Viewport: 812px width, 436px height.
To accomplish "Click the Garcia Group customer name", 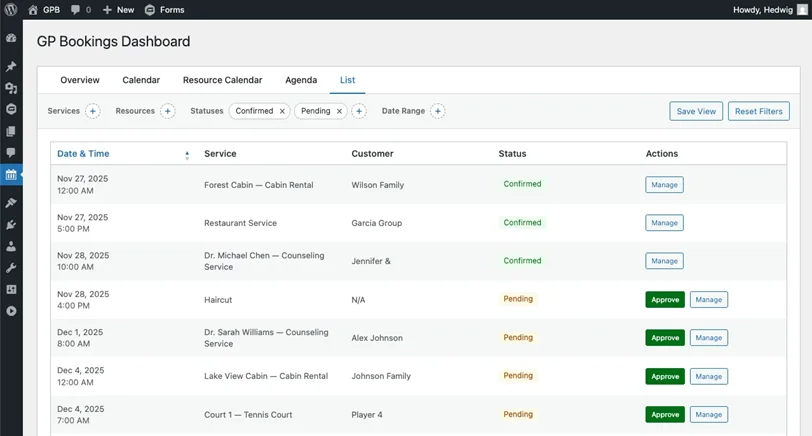I will coord(376,223).
